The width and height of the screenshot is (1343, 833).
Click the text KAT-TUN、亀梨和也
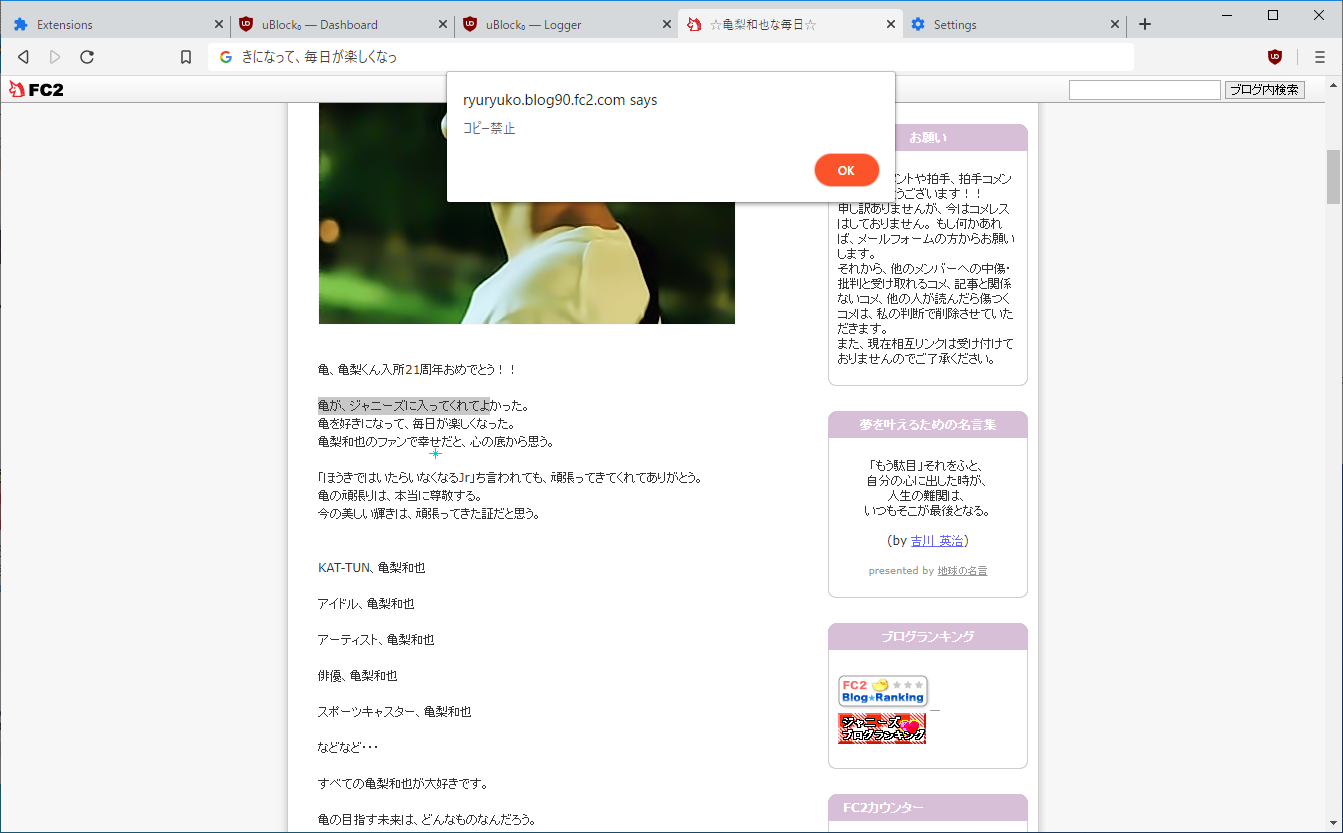pyautogui.click(x=372, y=568)
